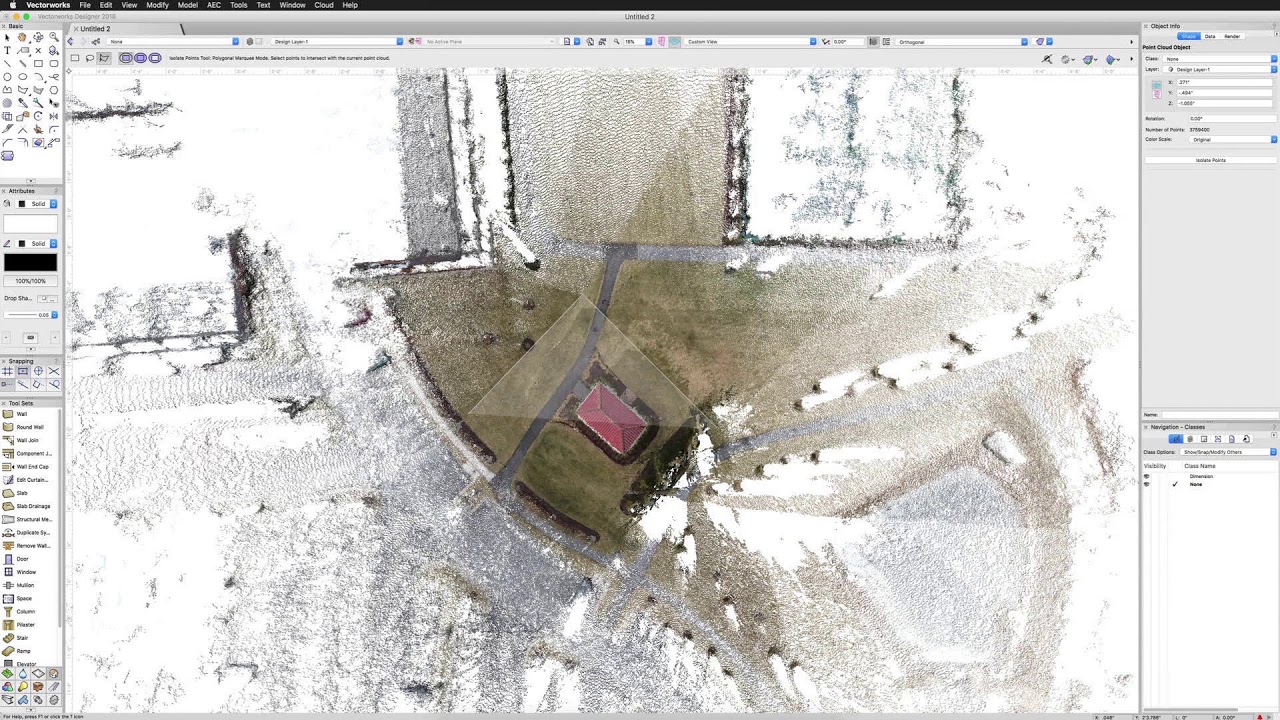The image size is (1280, 720).
Task: Toggle Snap to Grid in Snapping palette
Action: coord(8,371)
